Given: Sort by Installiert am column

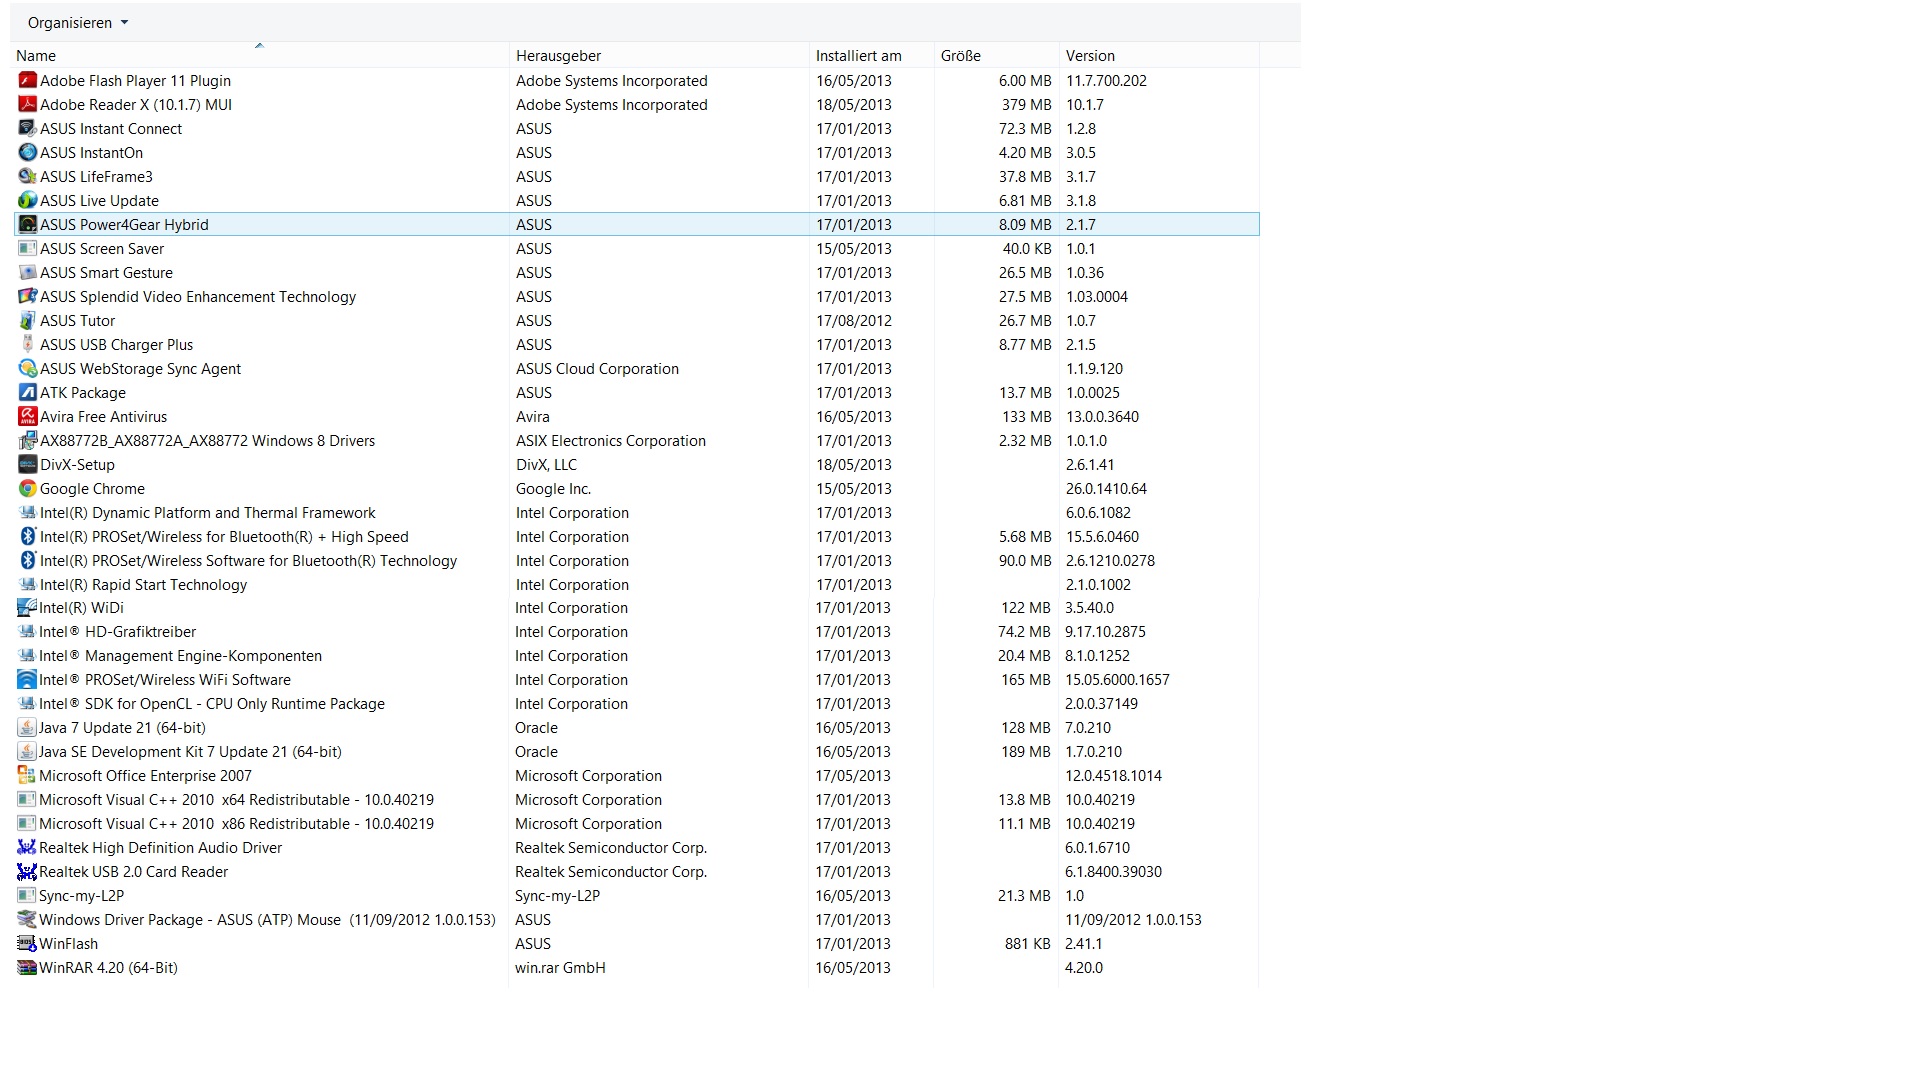Looking at the screenshot, I should coord(858,56).
